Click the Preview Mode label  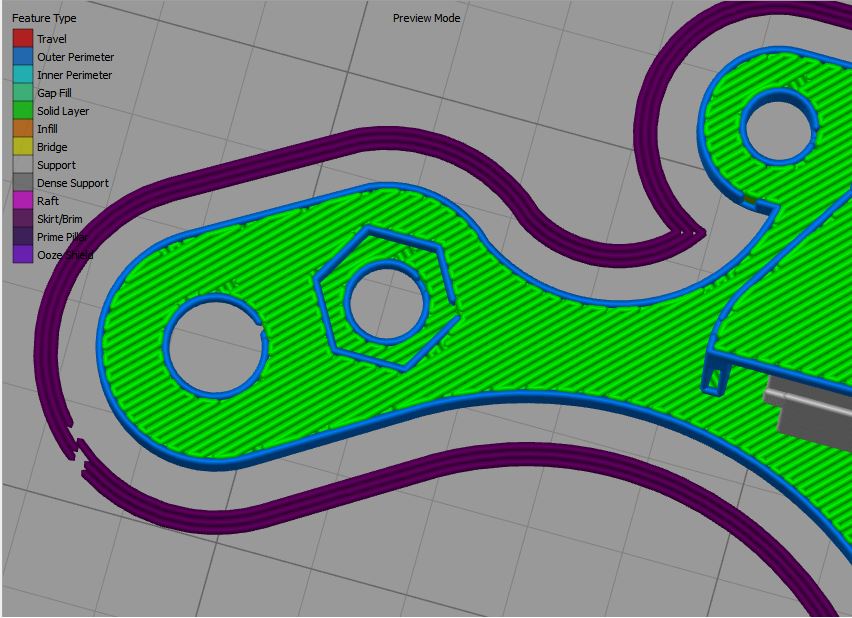426,18
